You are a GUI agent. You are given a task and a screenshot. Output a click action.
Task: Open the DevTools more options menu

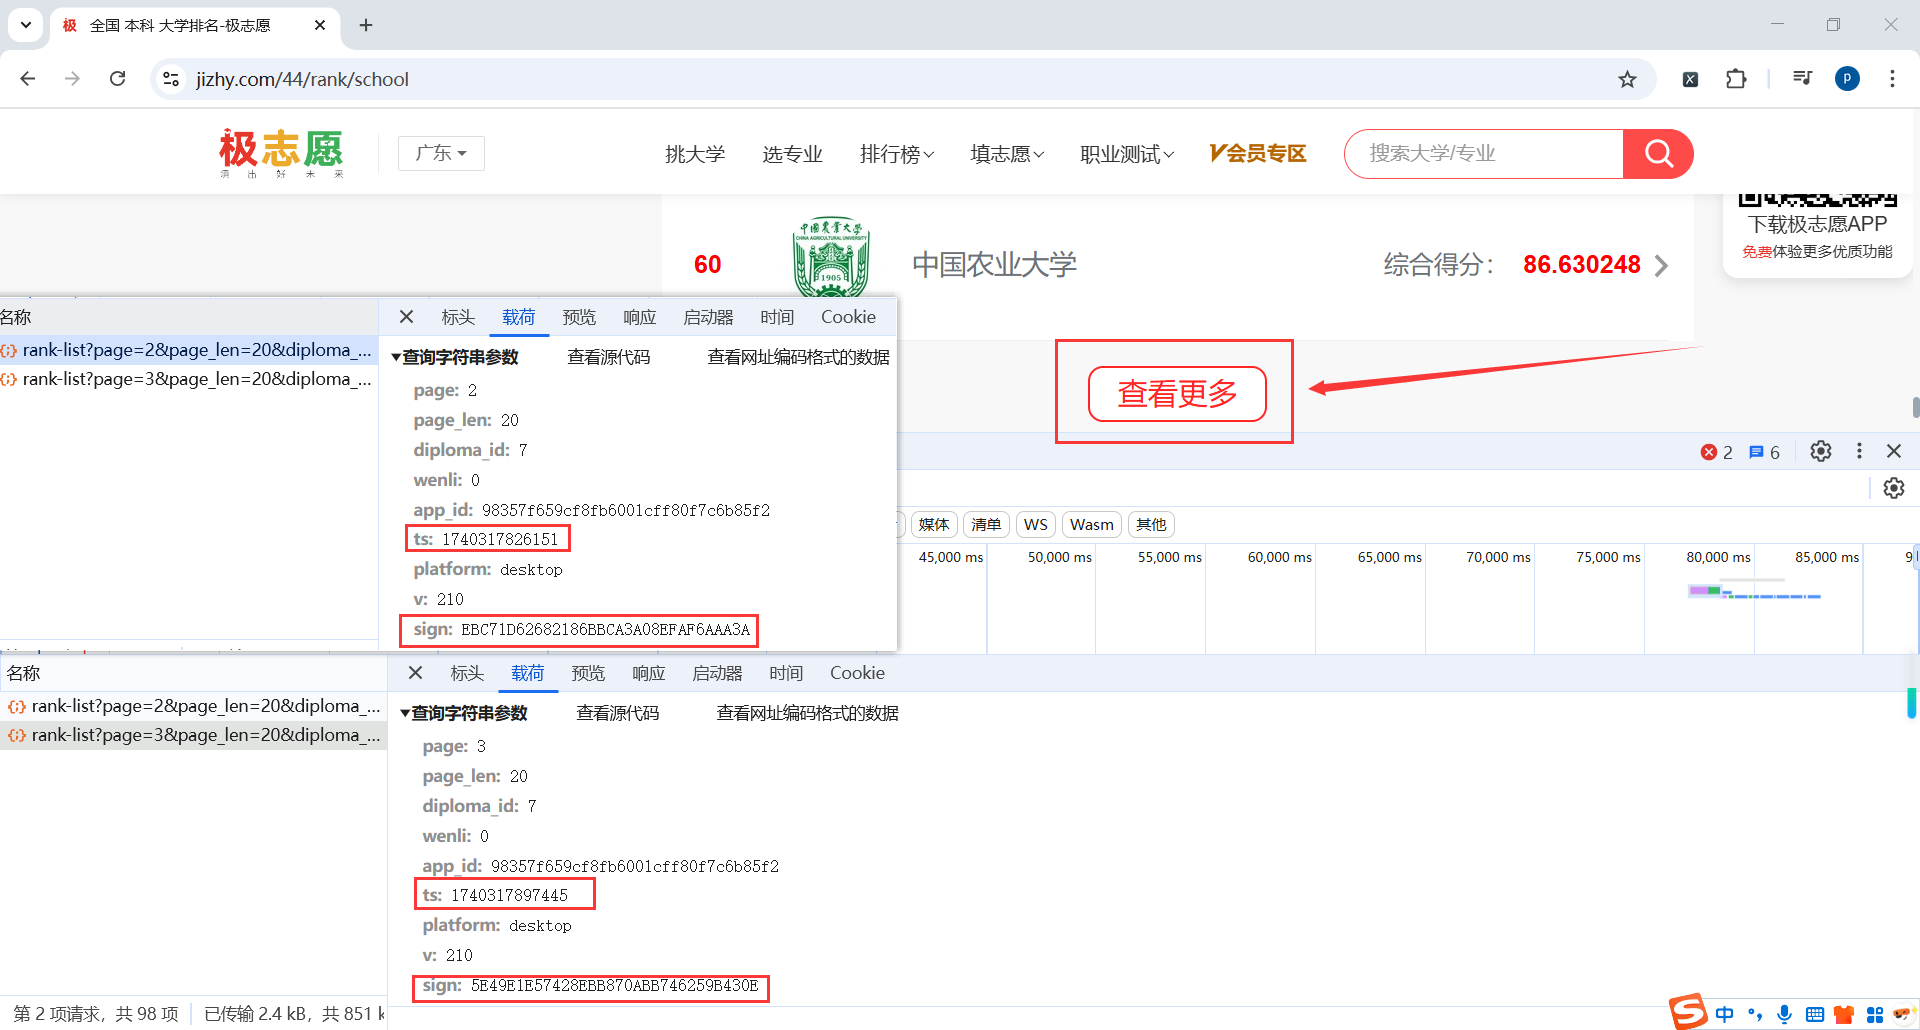click(x=1859, y=451)
